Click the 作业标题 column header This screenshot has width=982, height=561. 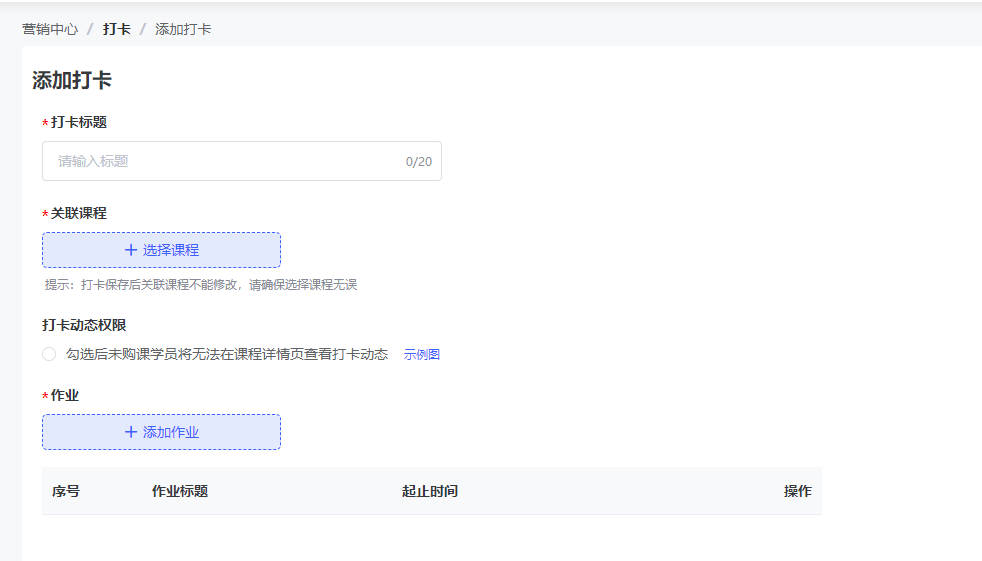pyautogui.click(x=180, y=491)
